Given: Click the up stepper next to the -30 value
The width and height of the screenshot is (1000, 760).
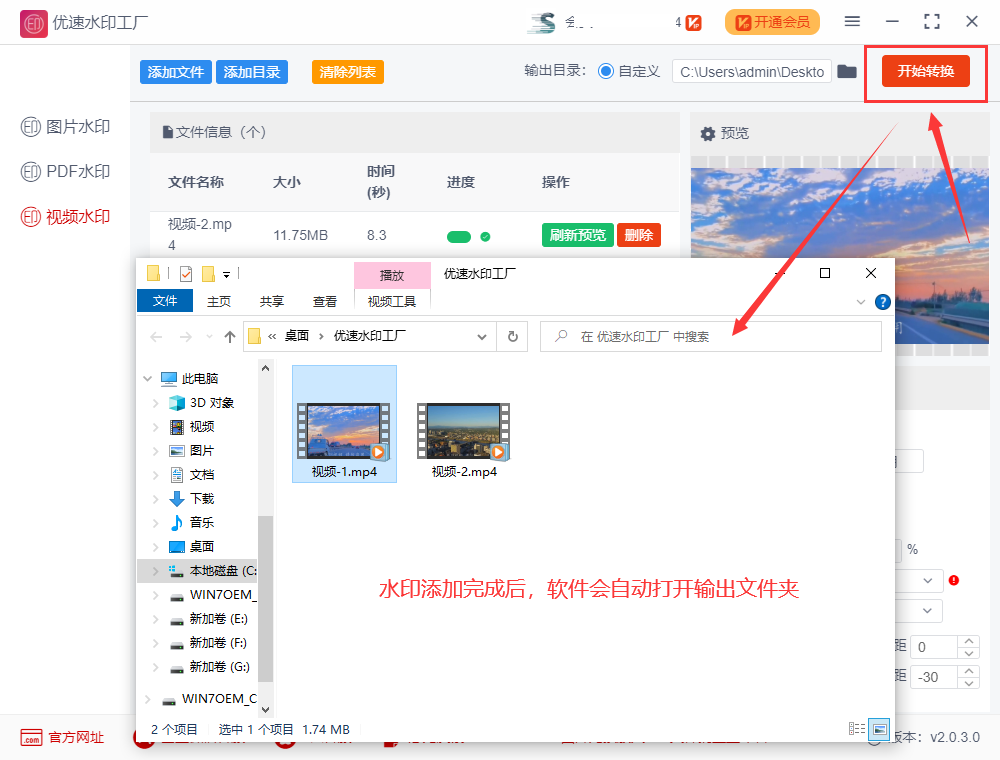Looking at the screenshot, I should click(968, 671).
